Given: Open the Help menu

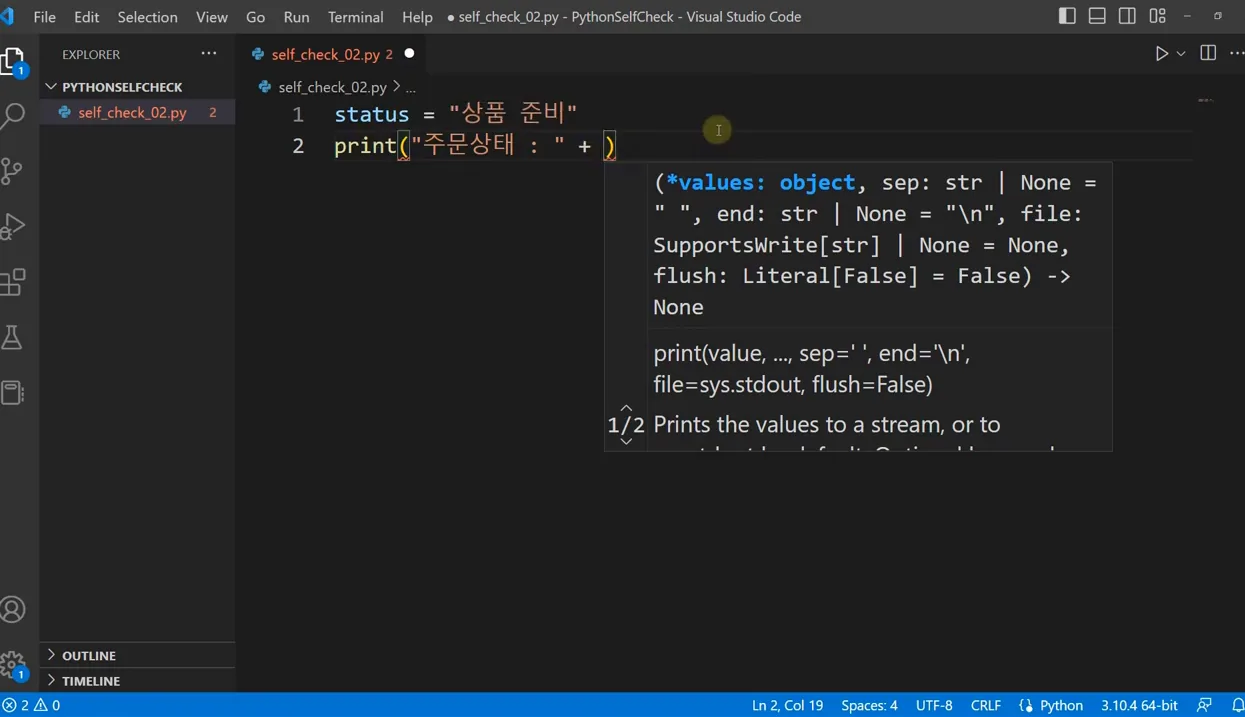Looking at the screenshot, I should pyautogui.click(x=417, y=17).
